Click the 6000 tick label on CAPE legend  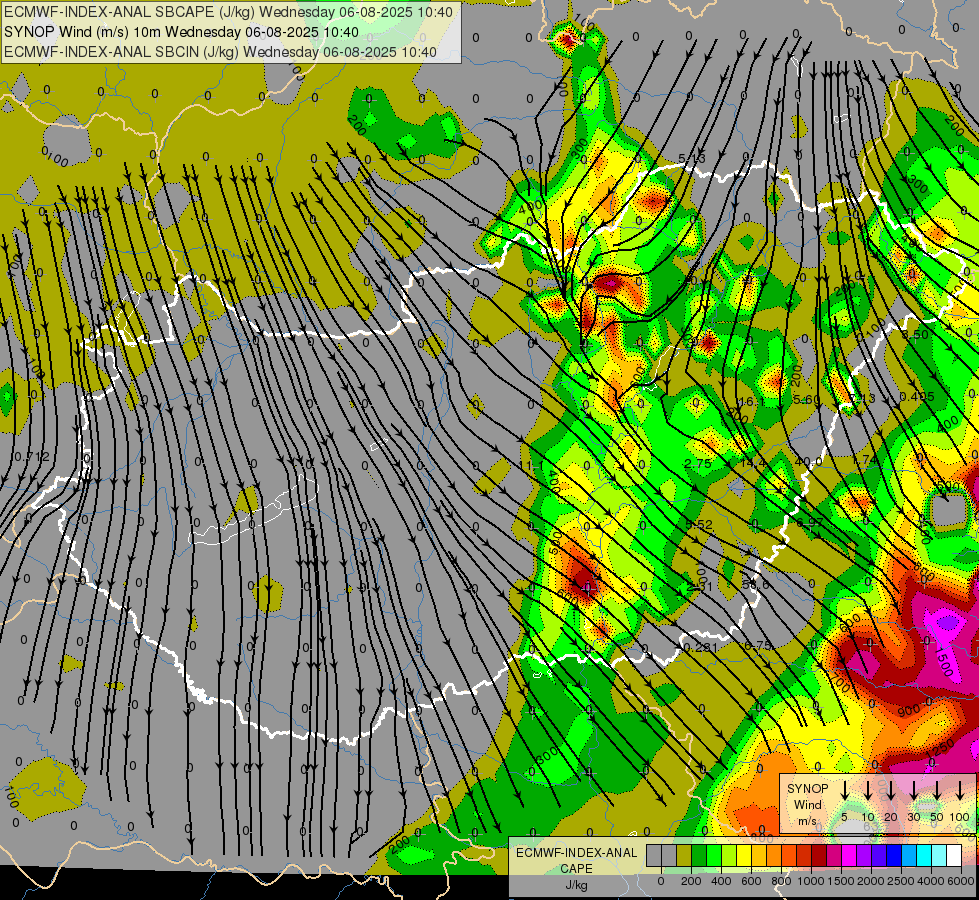pos(960,881)
